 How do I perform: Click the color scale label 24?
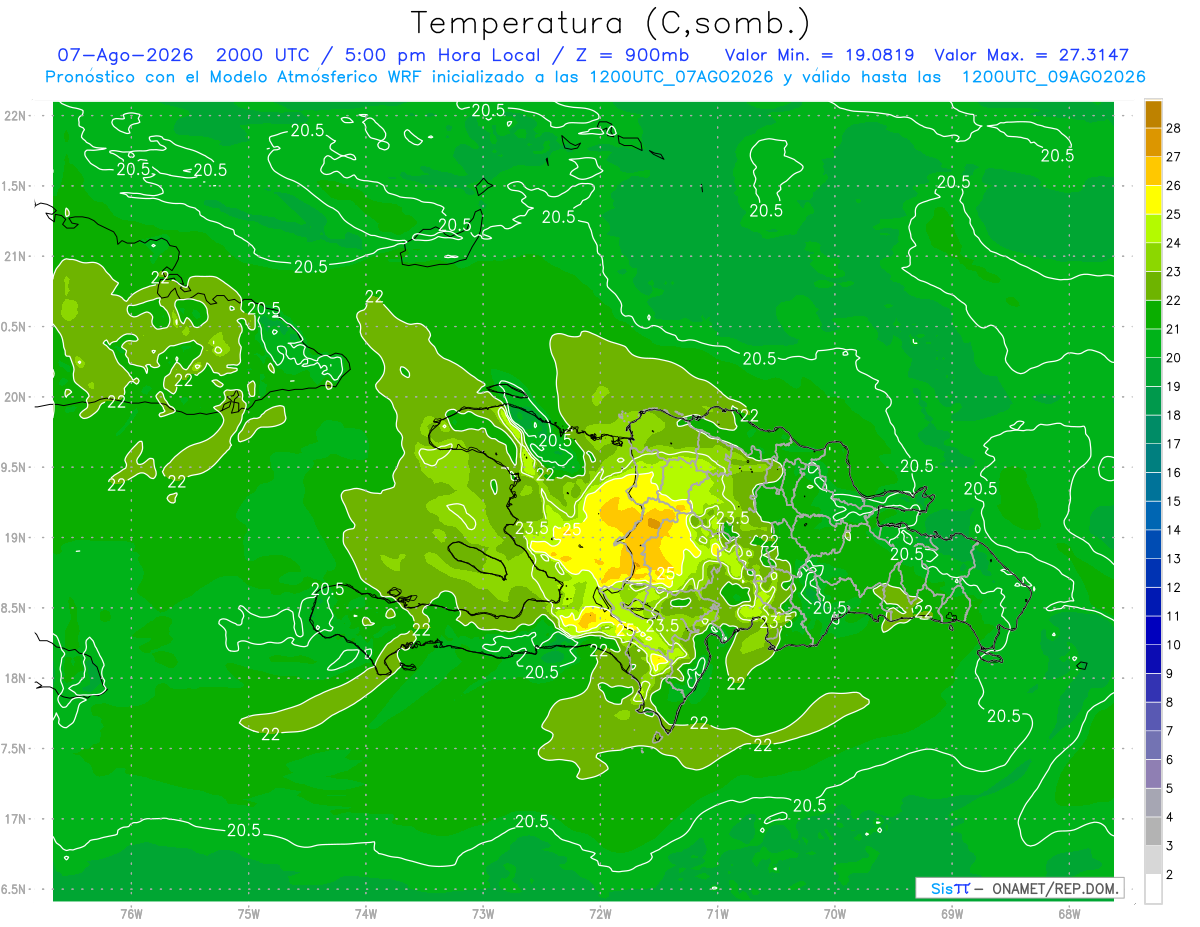pyautogui.click(x=1174, y=243)
